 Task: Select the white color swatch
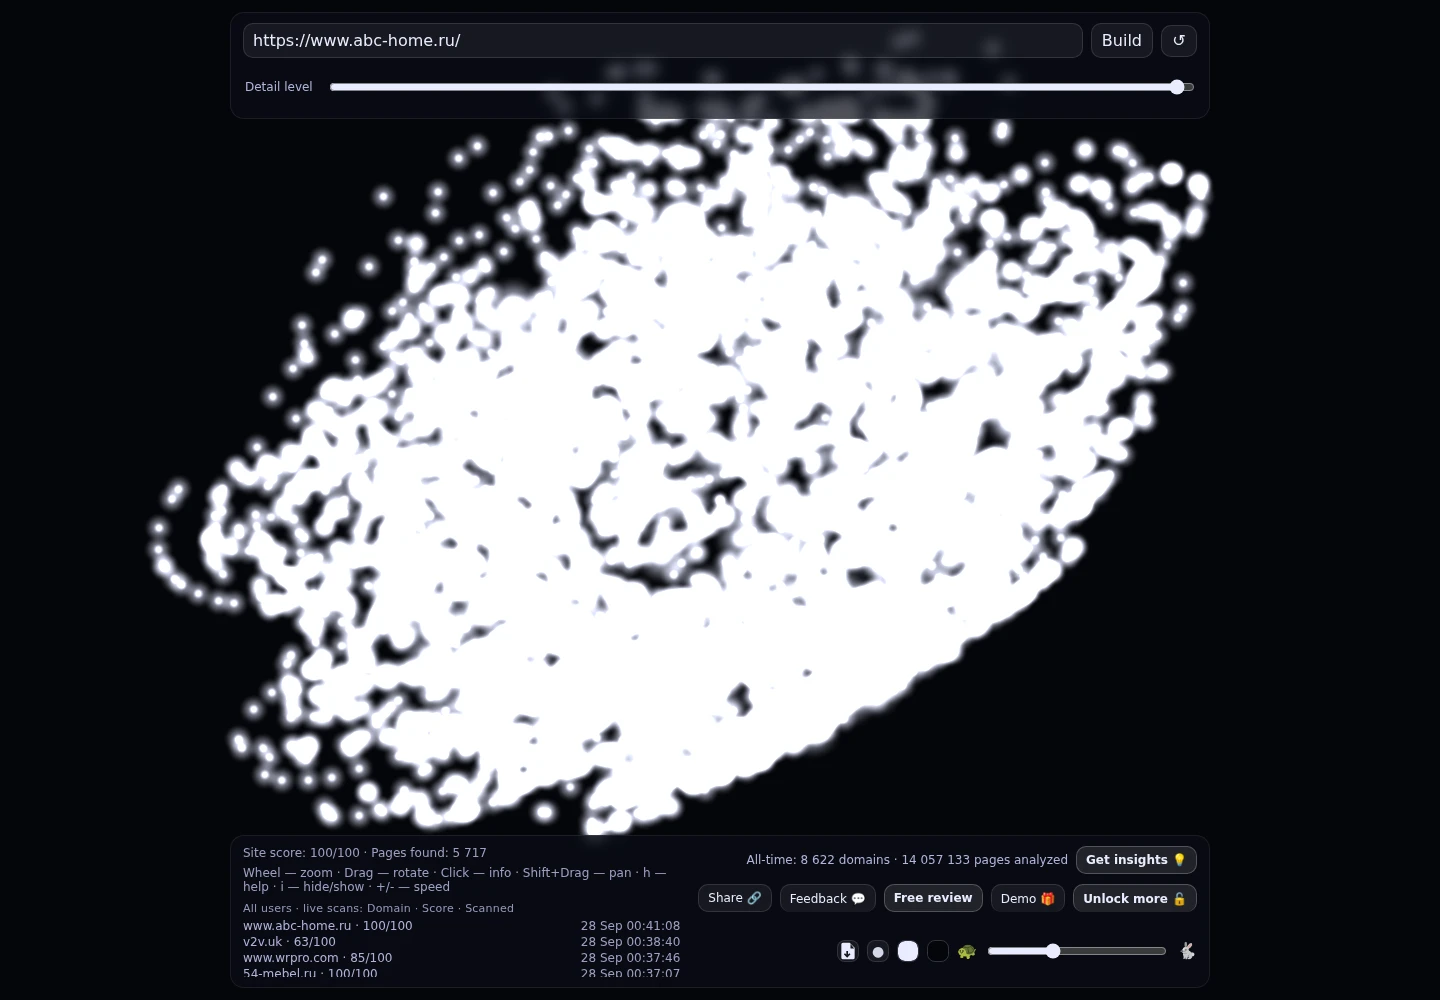click(908, 951)
